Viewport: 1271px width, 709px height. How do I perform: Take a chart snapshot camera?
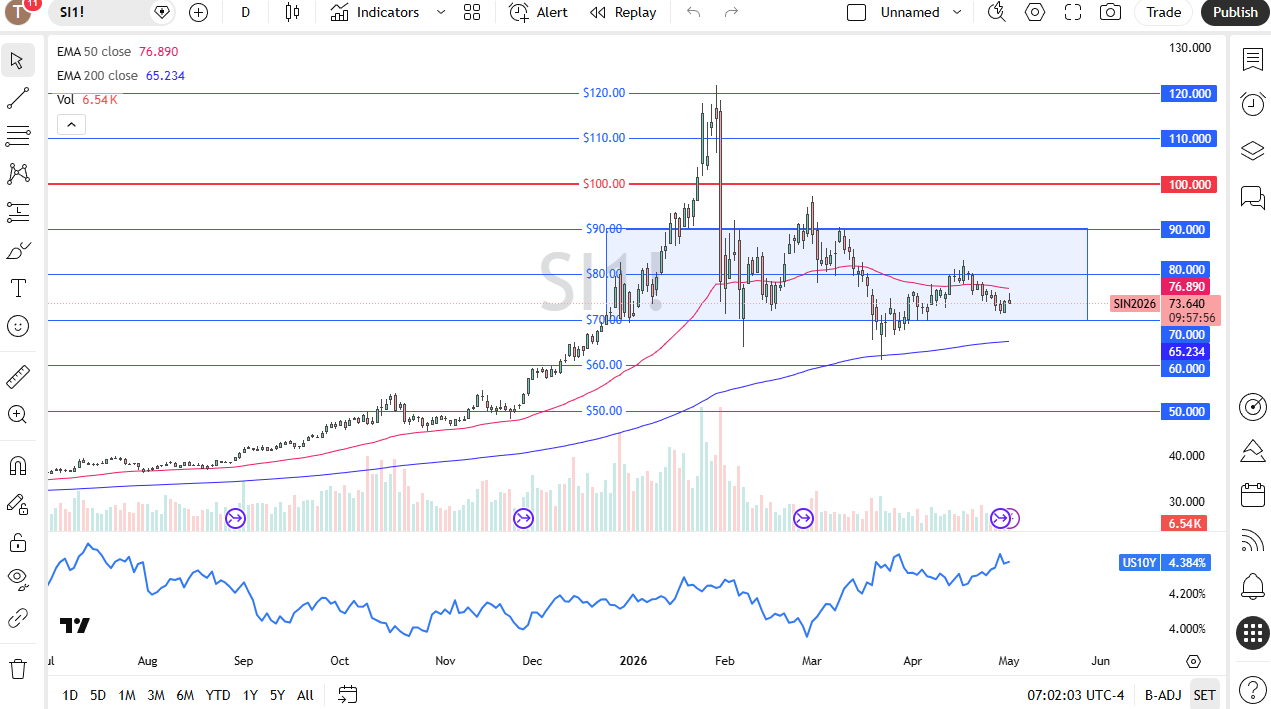coord(1110,12)
